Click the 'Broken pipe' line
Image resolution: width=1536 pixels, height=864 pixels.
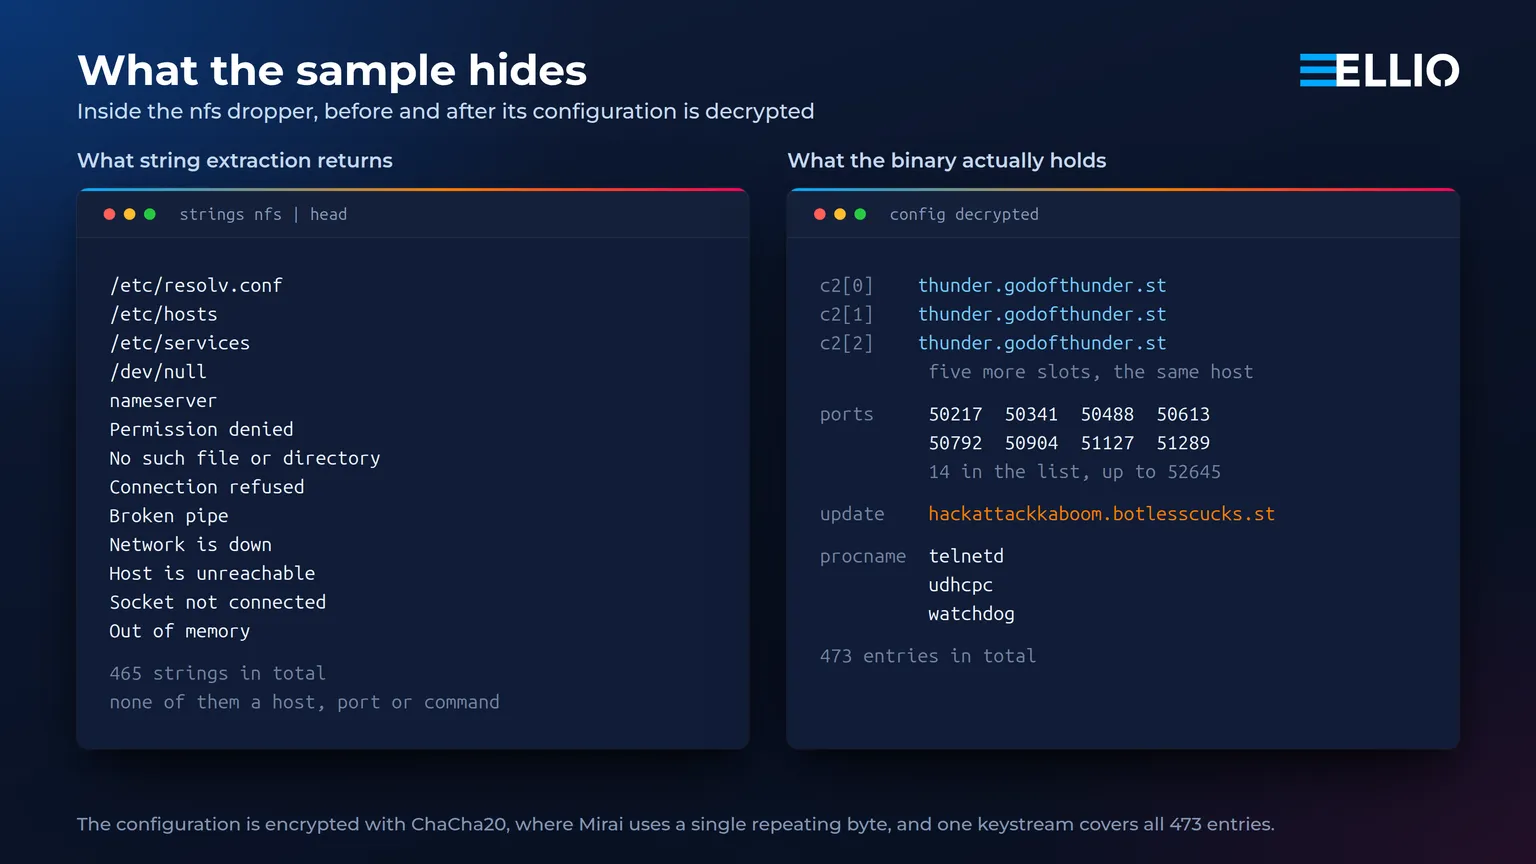(169, 516)
